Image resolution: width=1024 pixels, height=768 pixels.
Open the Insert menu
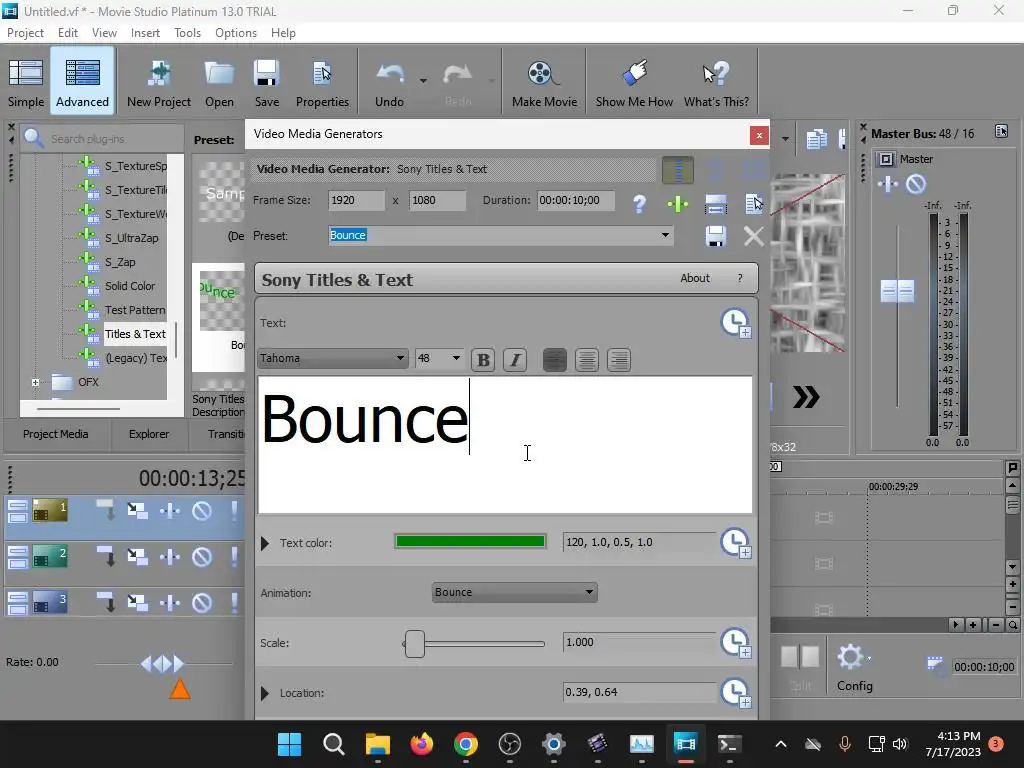(145, 33)
